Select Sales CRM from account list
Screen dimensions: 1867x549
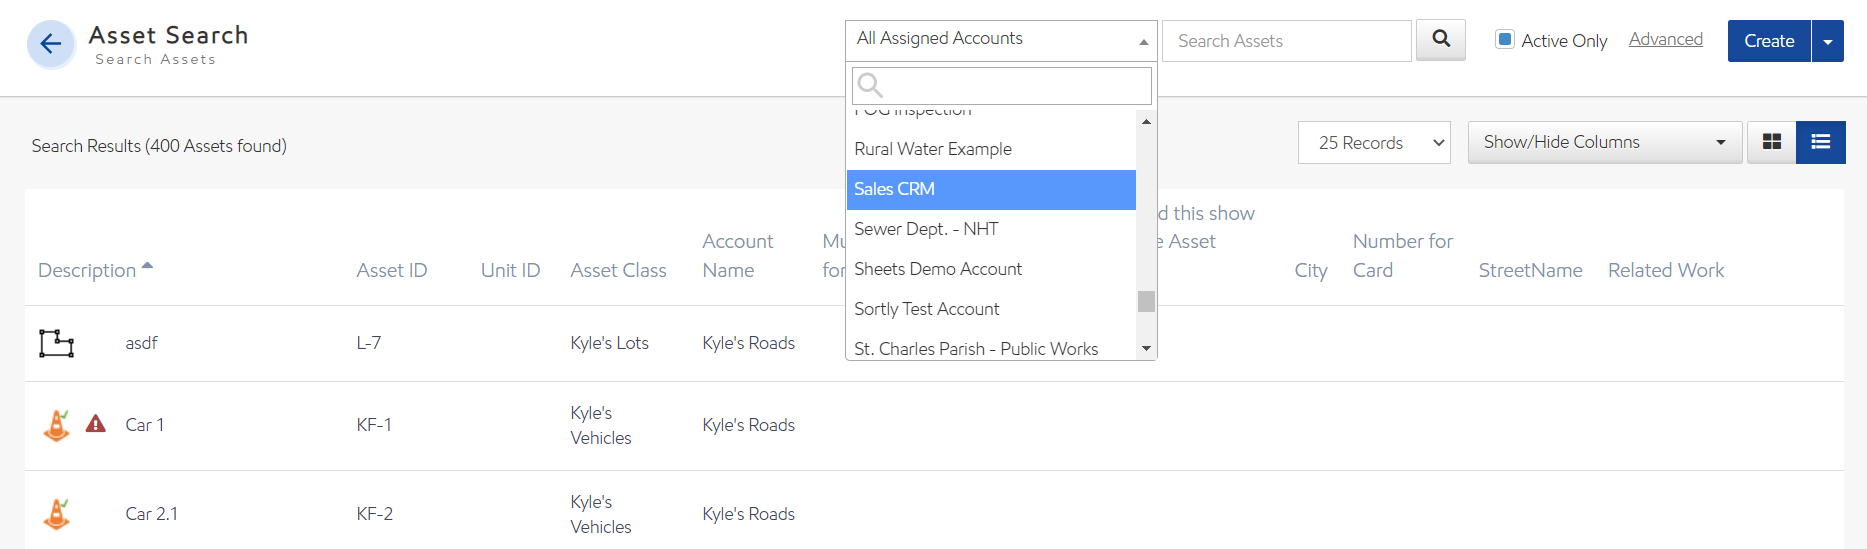click(x=990, y=189)
